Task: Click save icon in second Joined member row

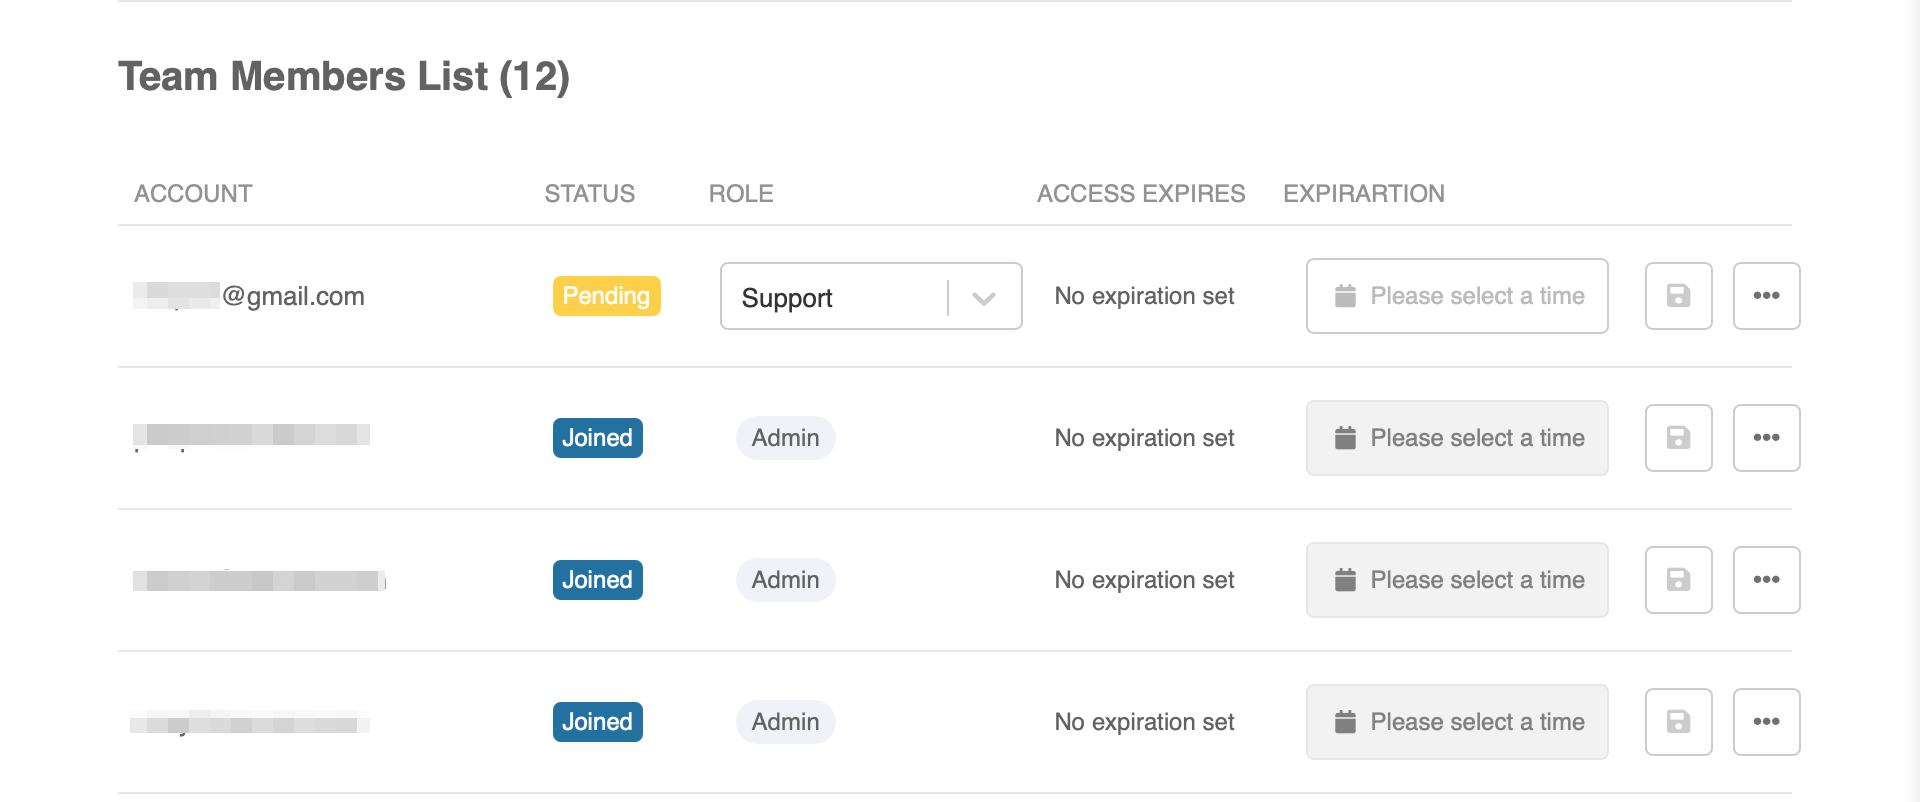Action: [1677, 580]
